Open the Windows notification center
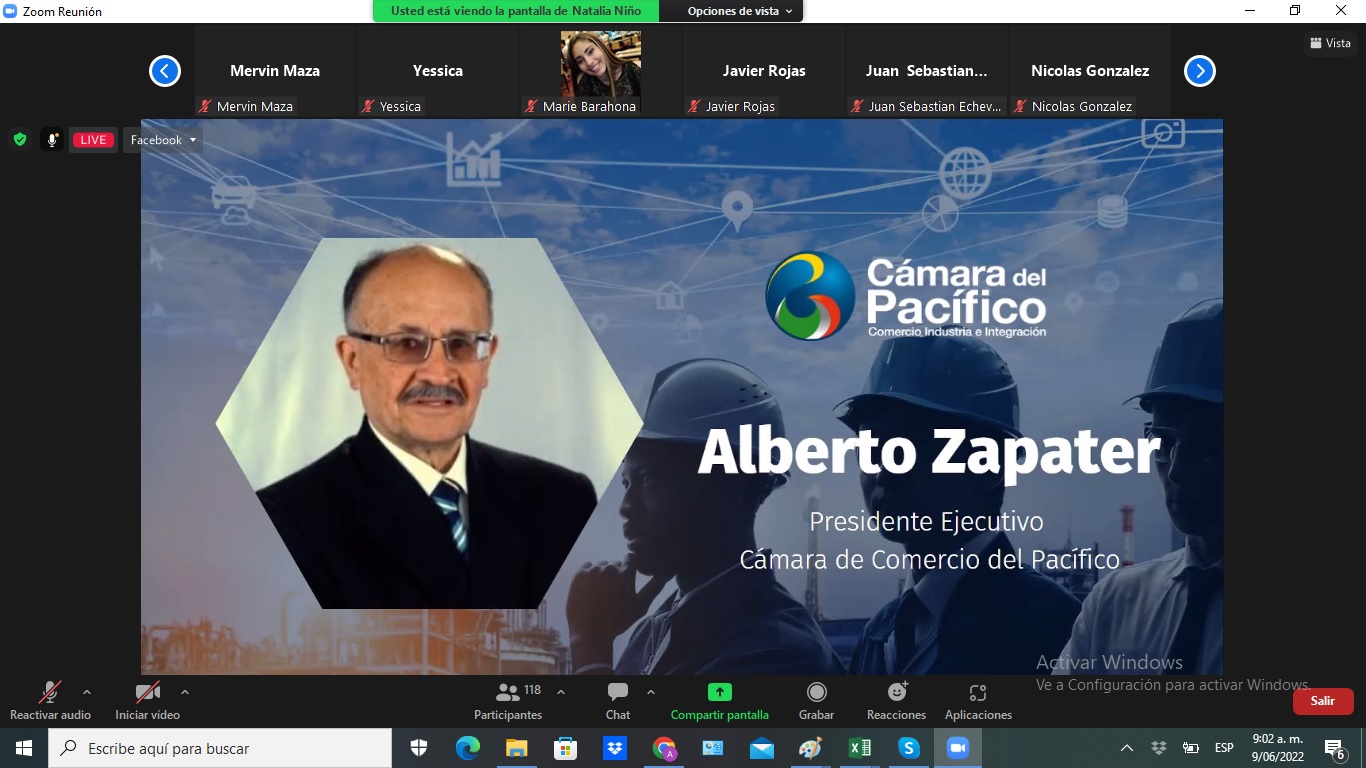This screenshot has height=768, width=1366. click(x=1335, y=748)
